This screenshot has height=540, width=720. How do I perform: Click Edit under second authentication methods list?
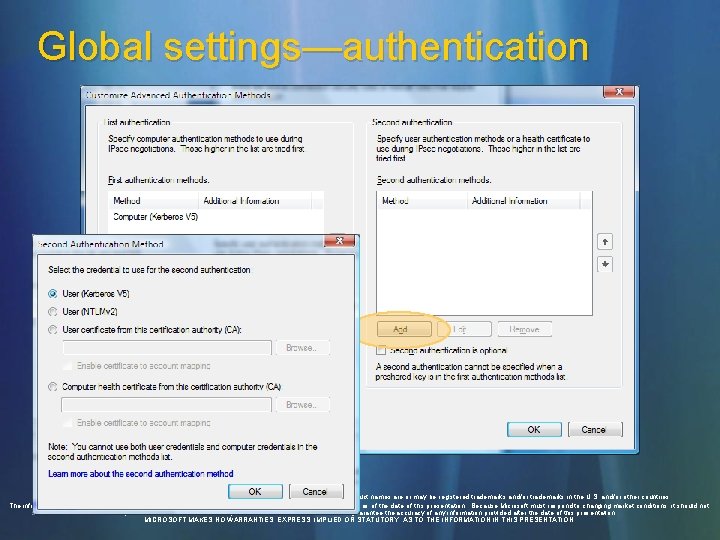[x=465, y=329]
